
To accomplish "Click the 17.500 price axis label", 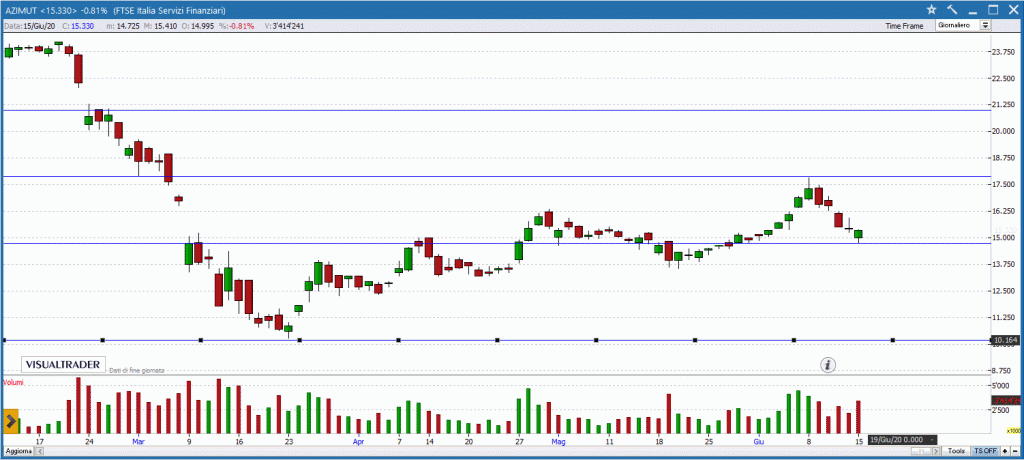I will pos(1006,185).
